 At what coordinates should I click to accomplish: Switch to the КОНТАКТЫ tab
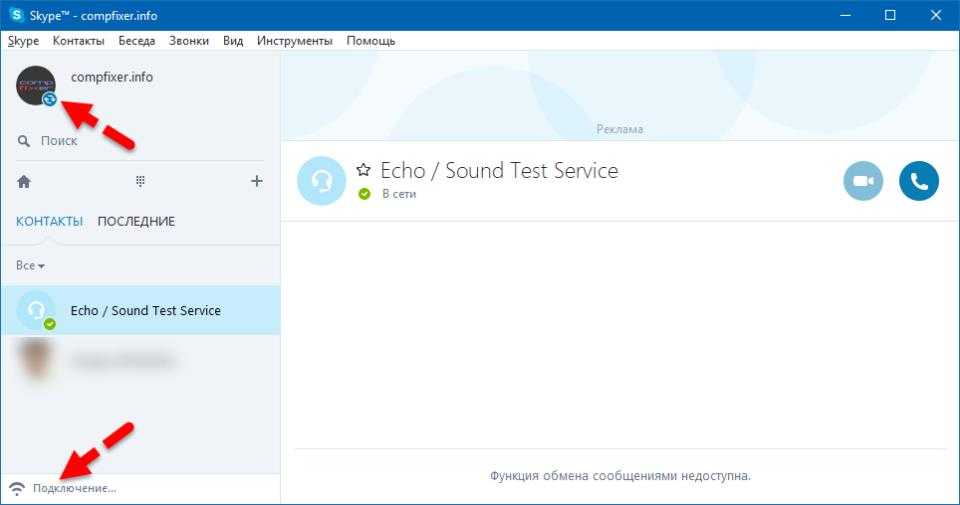49,222
